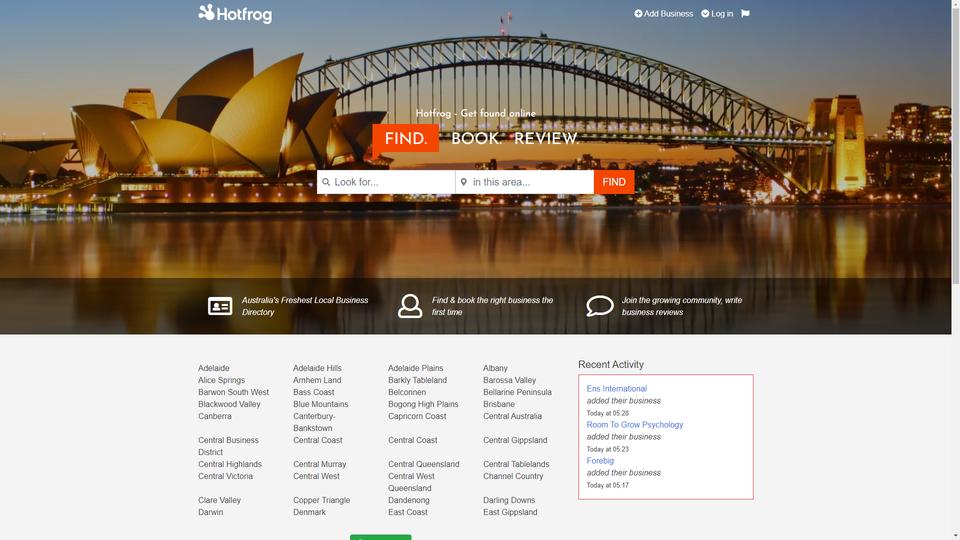Screen dimensions: 960x540
Task: Click the Add Business plus icon
Action: (638, 13)
